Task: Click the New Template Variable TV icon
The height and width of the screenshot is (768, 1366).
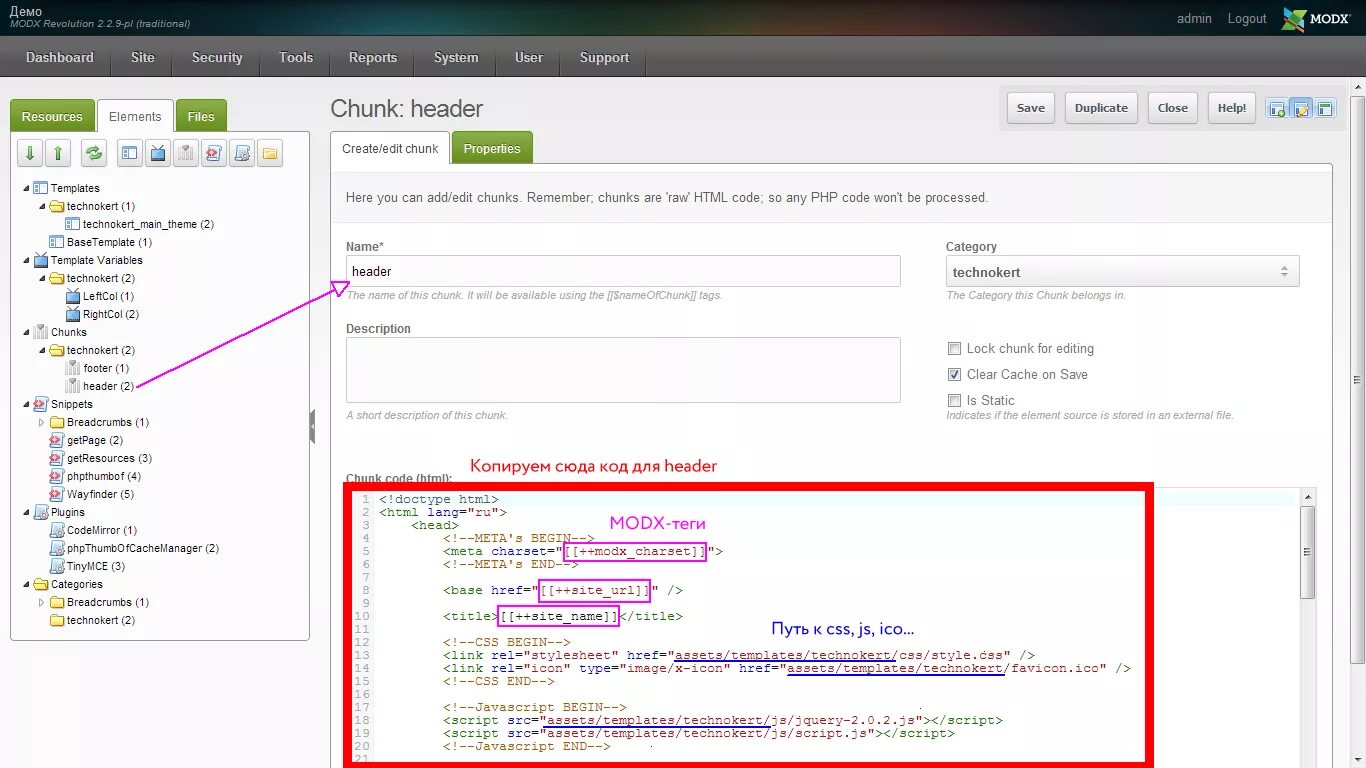Action: point(158,153)
